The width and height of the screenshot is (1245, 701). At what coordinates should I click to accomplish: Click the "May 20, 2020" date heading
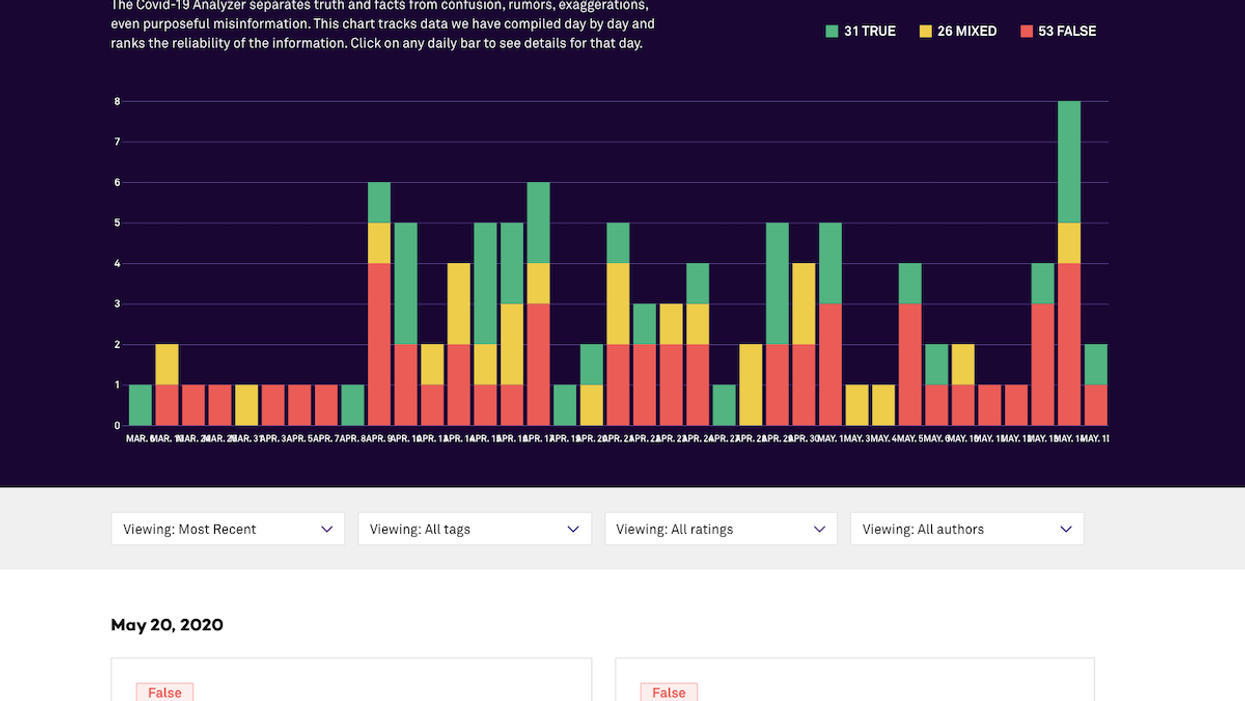pyautogui.click(x=167, y=625)
